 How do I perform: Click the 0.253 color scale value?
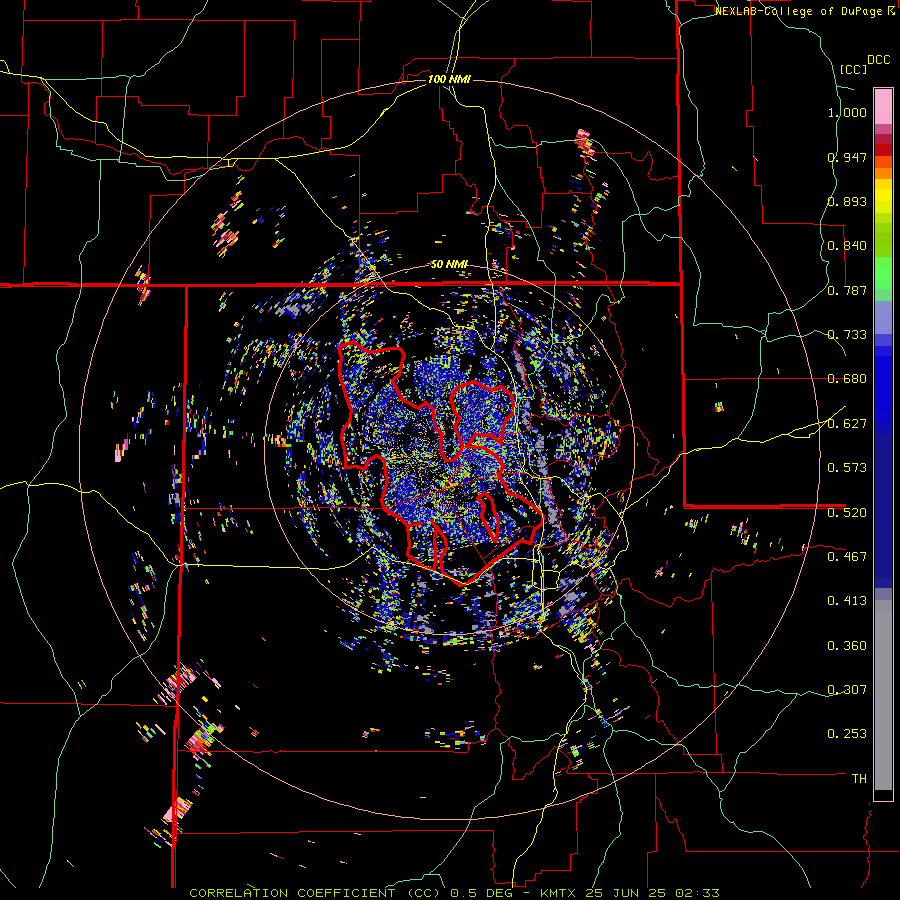(x=847, y=734)
